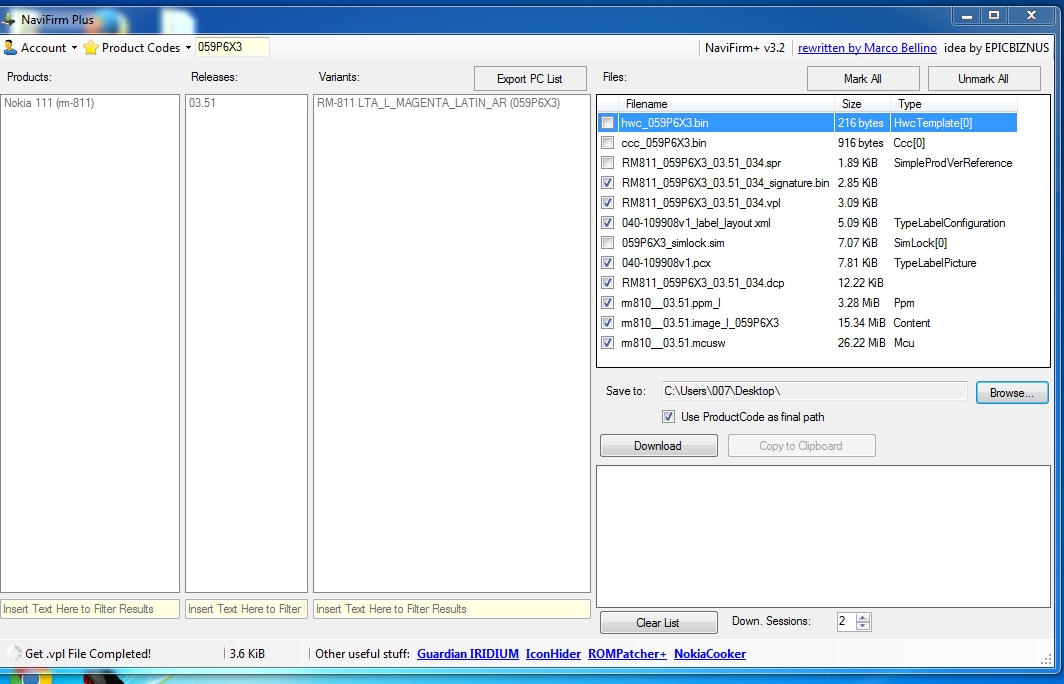Screen dimensions: 1064x684
Task: Click the Down. Sessions number field
Action: 846,622
